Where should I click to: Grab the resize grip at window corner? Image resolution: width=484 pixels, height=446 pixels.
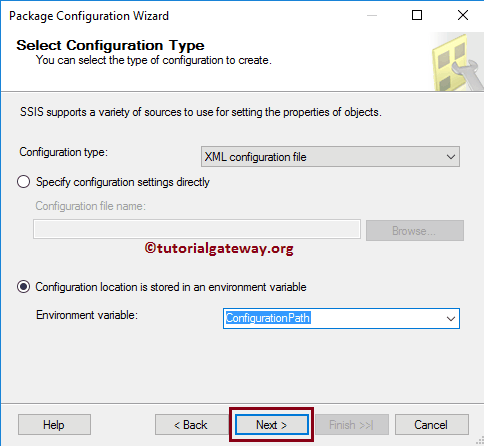pyautogui.click(x=479, y=441)
